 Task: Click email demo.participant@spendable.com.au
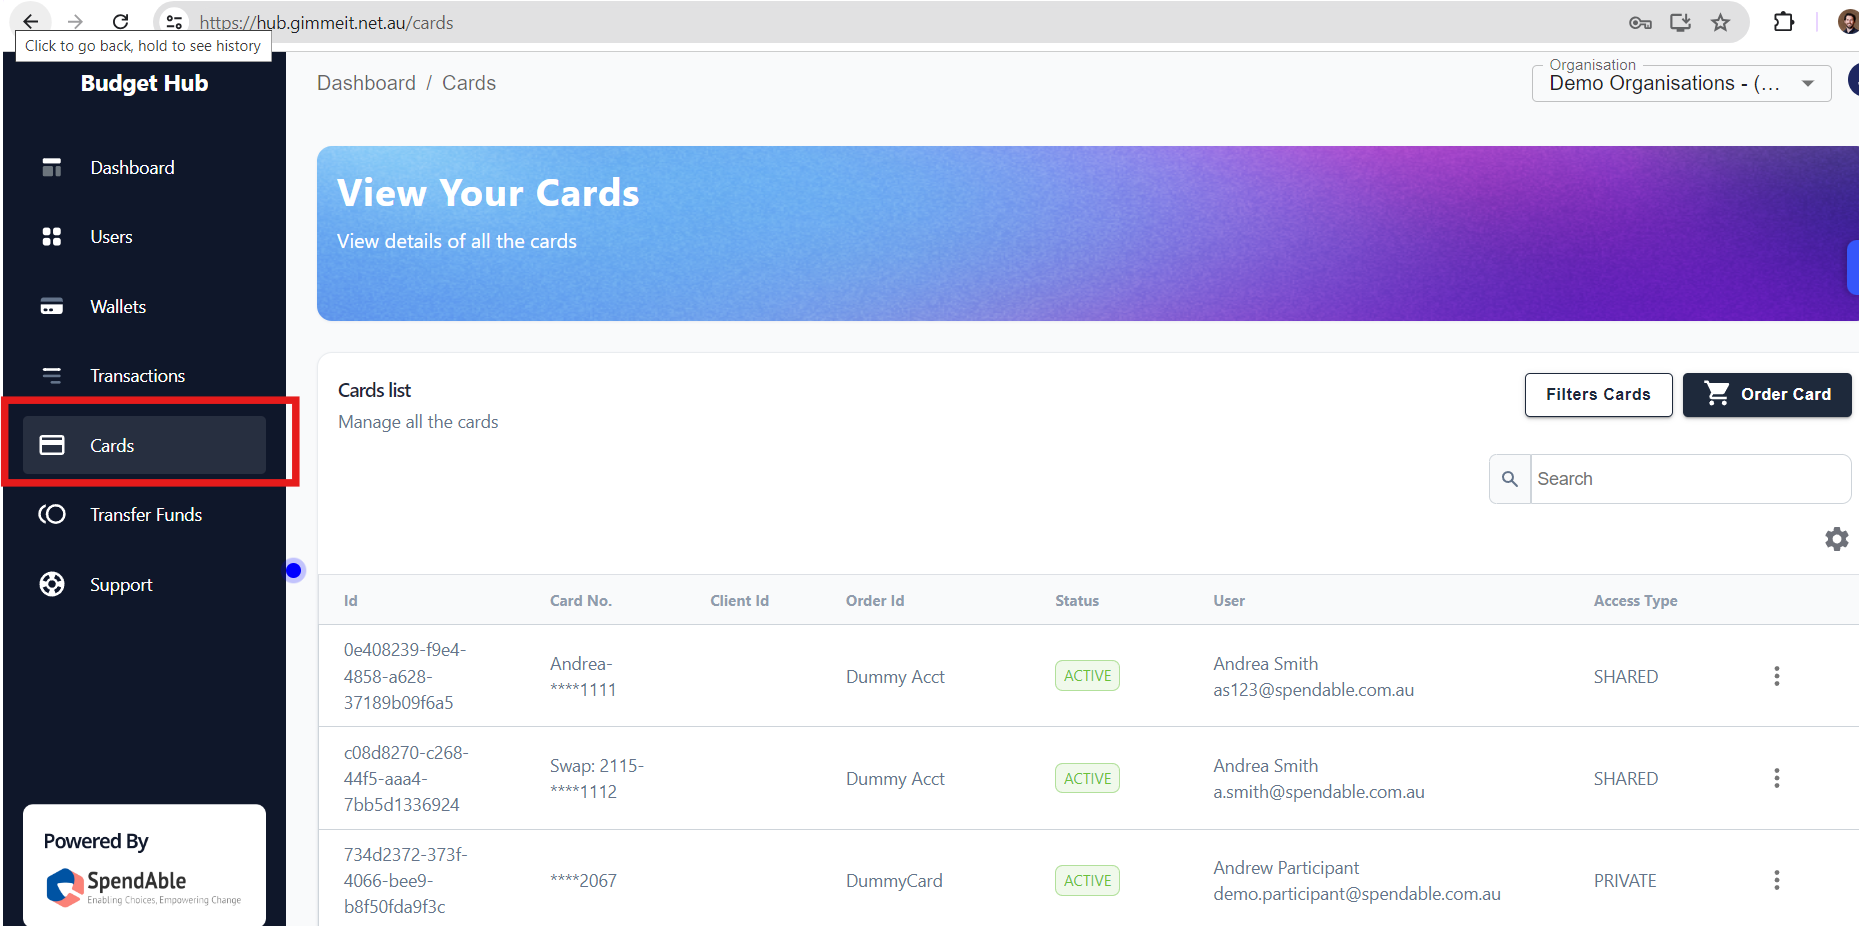[1357, 894]
